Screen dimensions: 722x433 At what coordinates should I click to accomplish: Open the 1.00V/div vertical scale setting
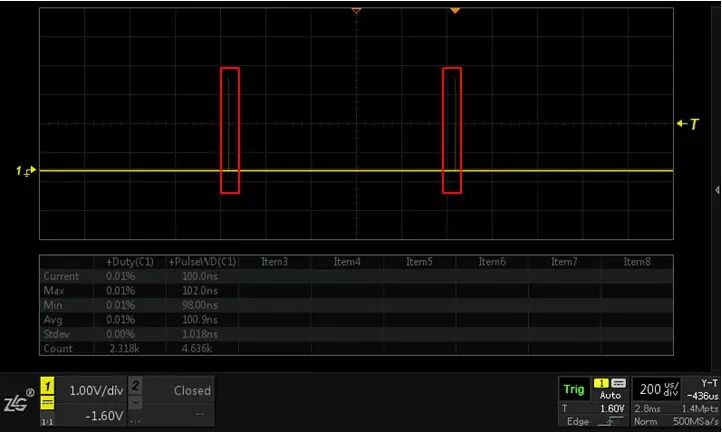(96, 391)
